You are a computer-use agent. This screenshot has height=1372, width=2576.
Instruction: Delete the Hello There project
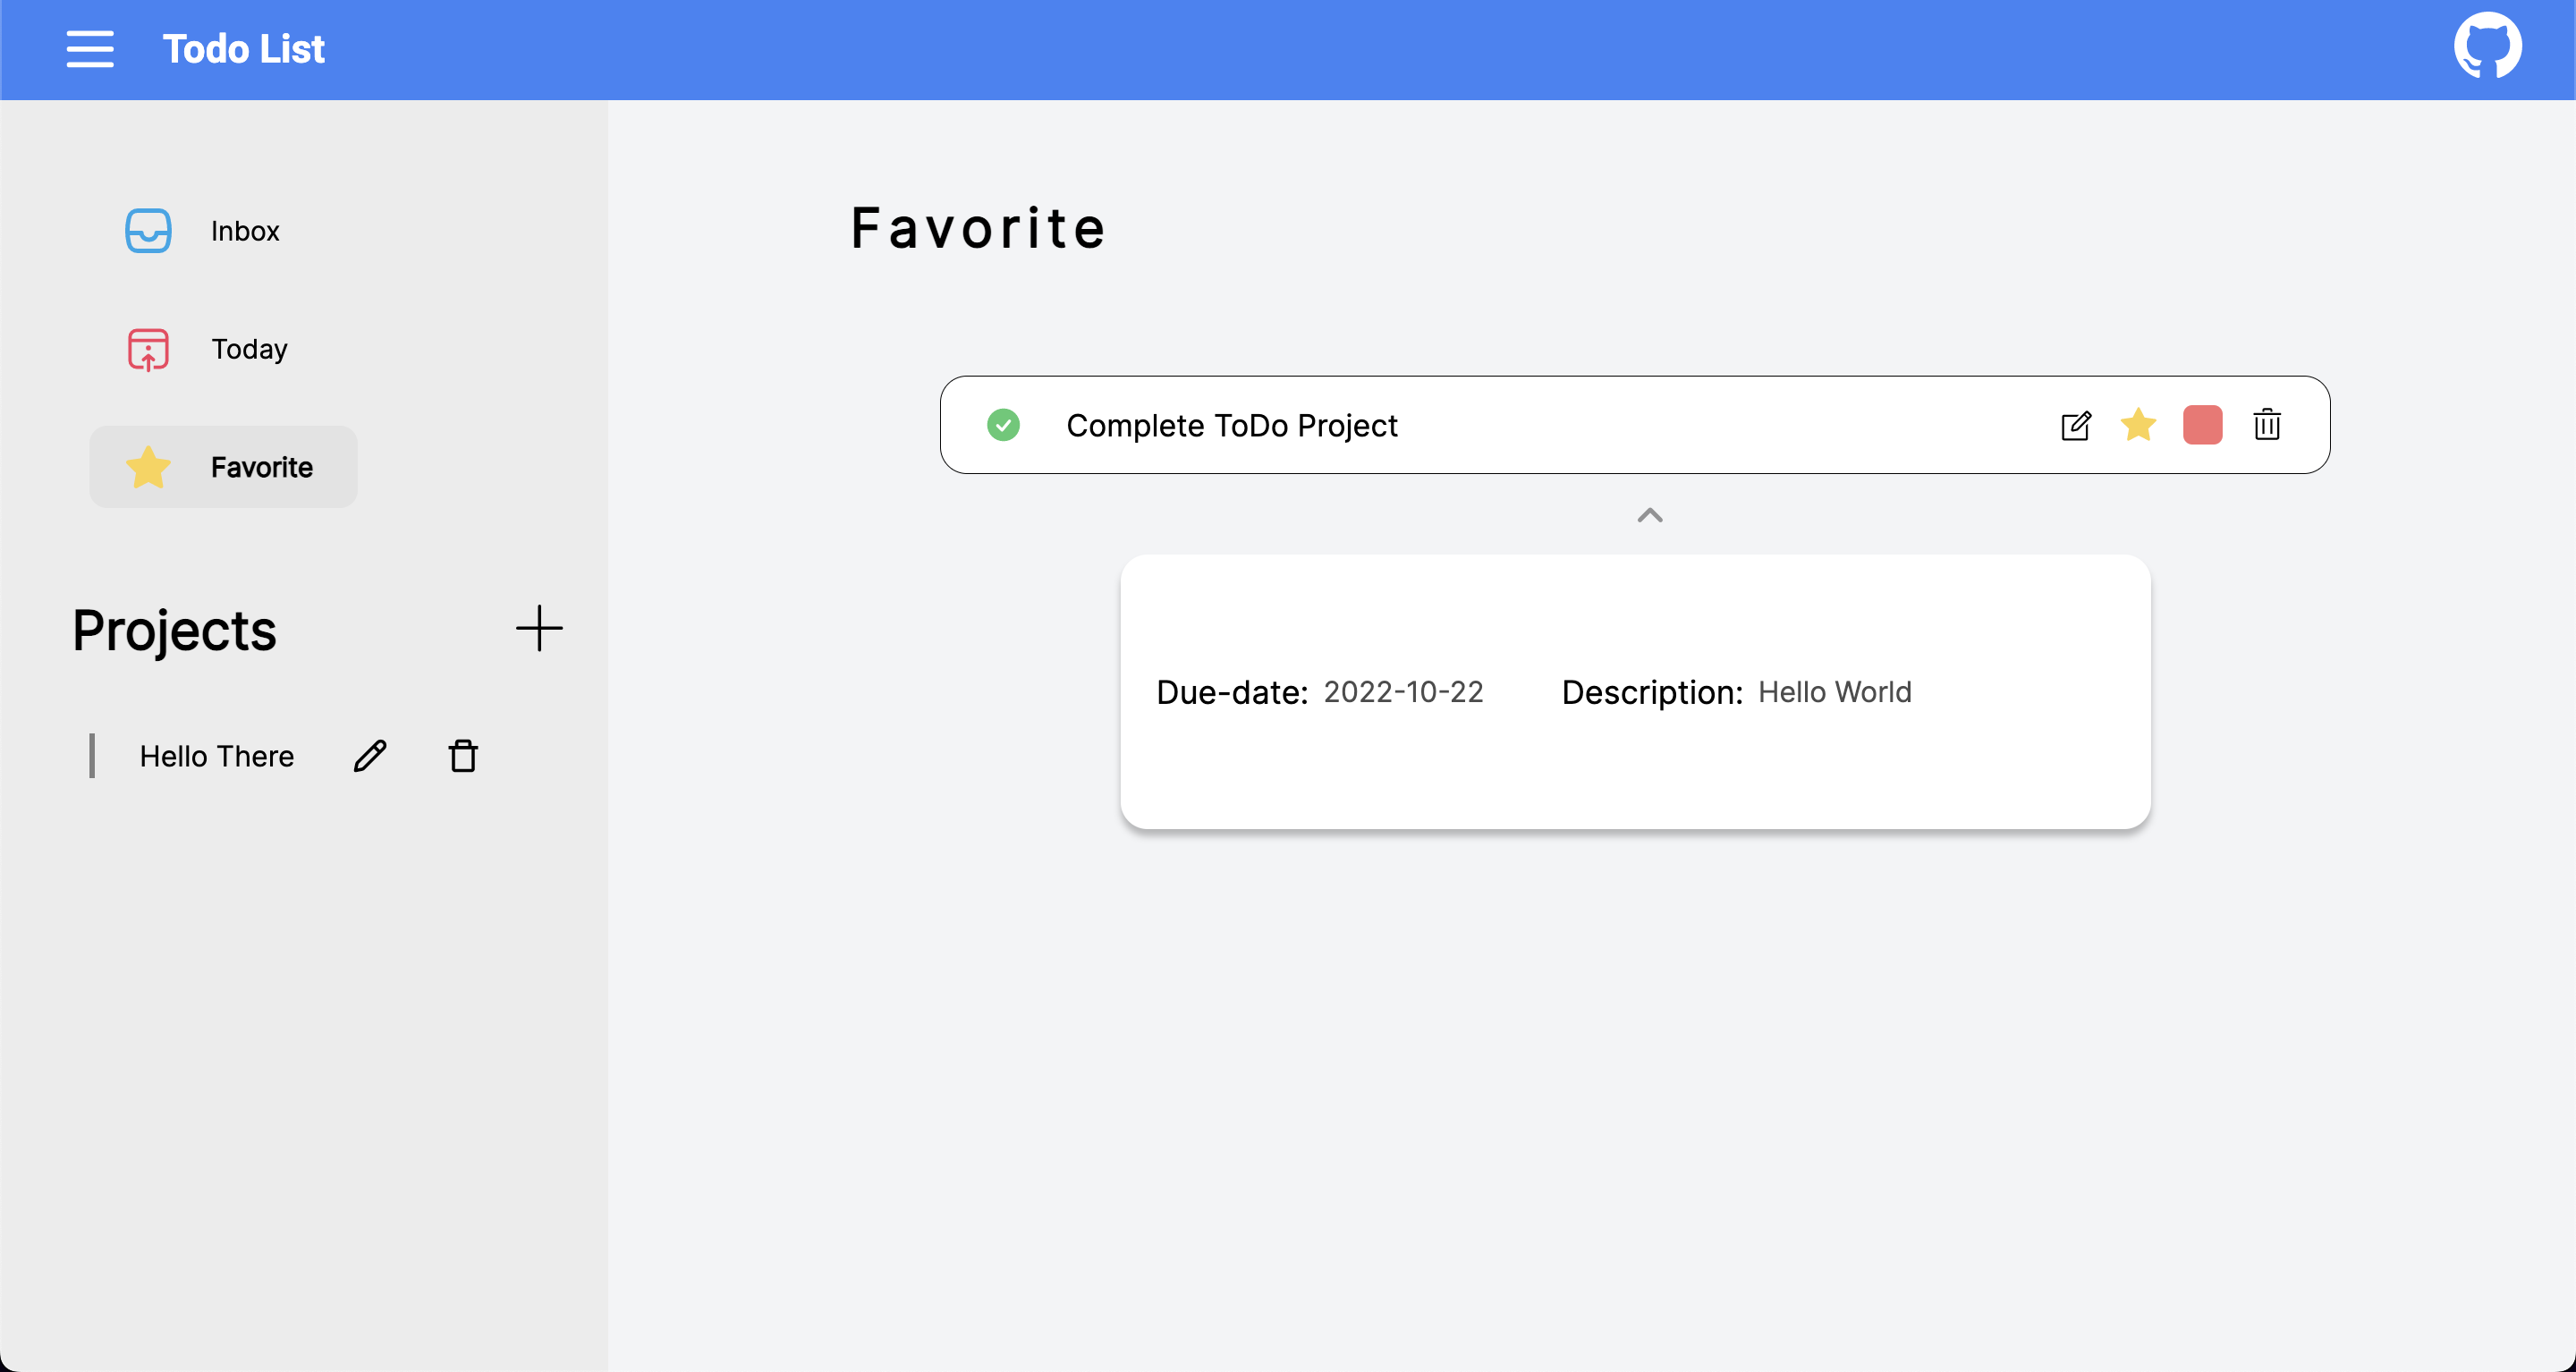[463, 756]
